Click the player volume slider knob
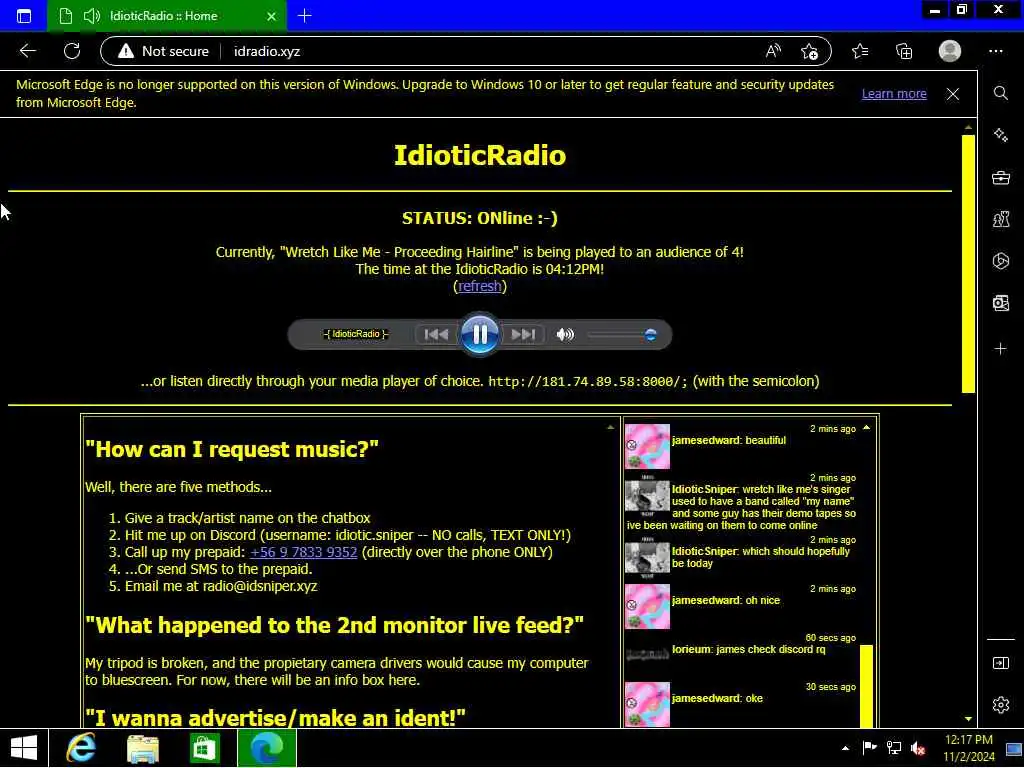Image resolution: width=1024 pixels, height=768 pixels. click(650, 334)
